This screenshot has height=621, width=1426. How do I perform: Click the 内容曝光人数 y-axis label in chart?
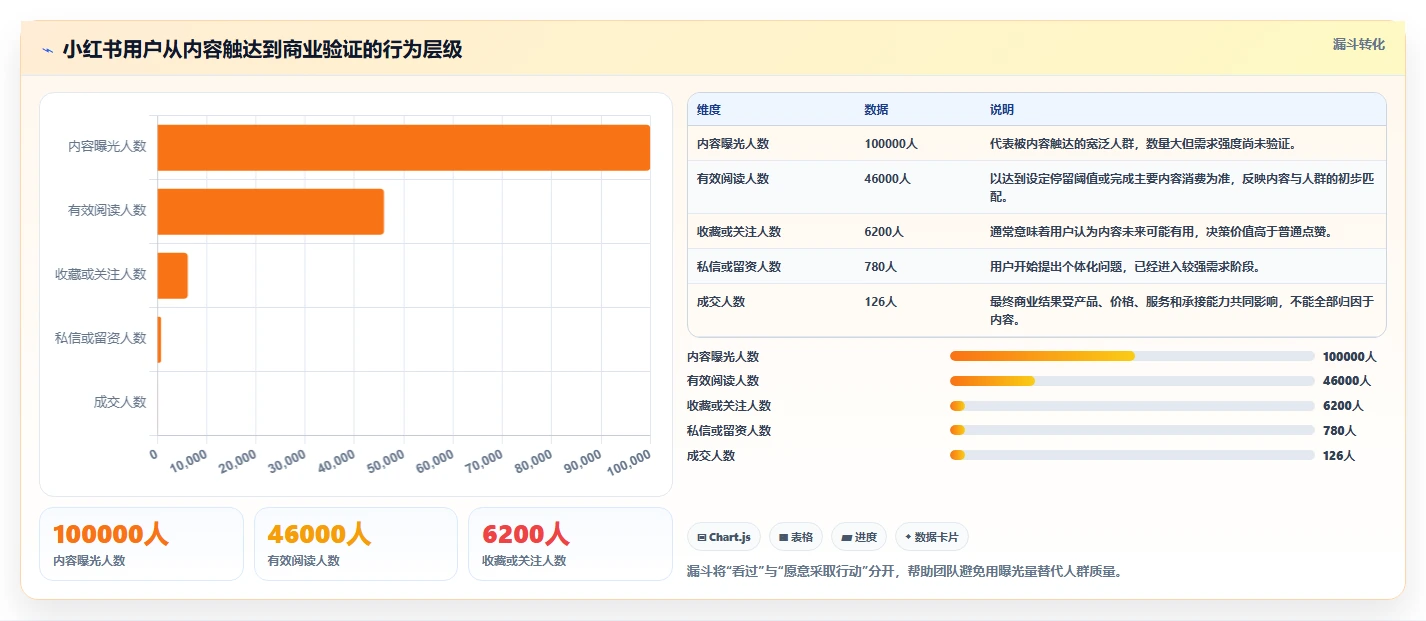click(x=107, y=146)
